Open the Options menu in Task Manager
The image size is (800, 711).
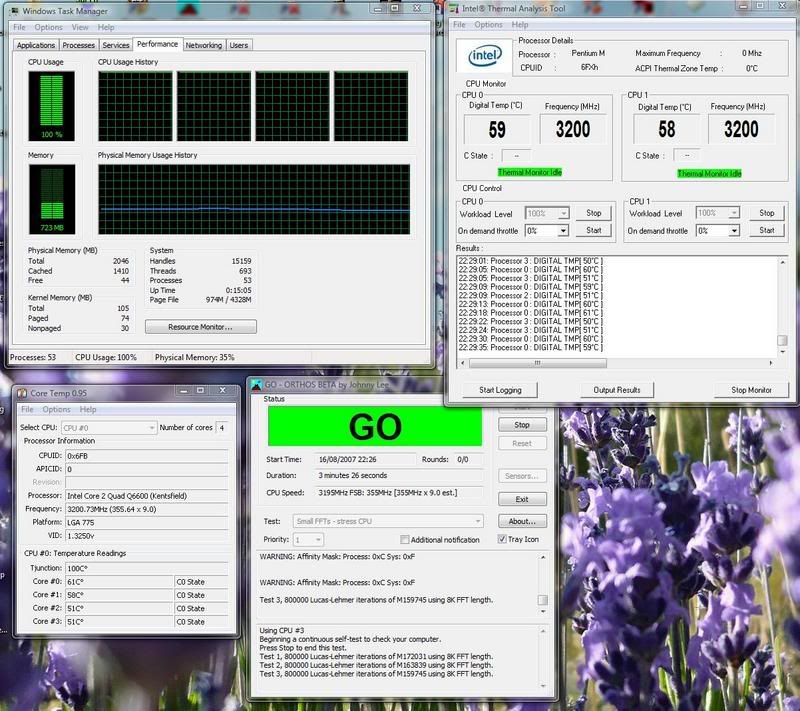coord(48,27)
